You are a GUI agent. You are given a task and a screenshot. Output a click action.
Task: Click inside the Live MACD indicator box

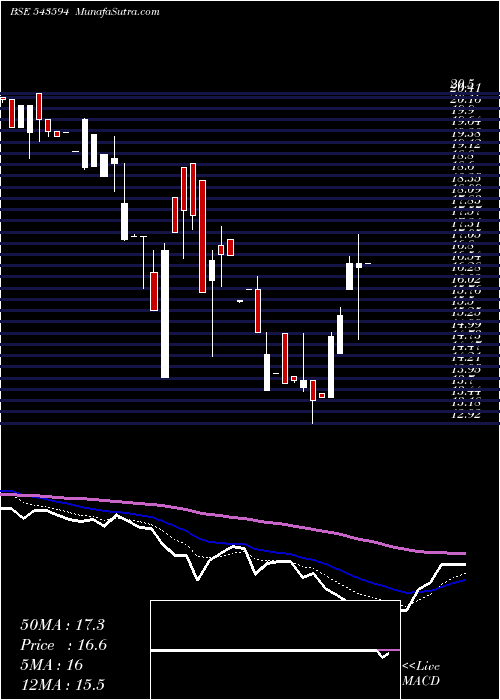pos(275,650)
